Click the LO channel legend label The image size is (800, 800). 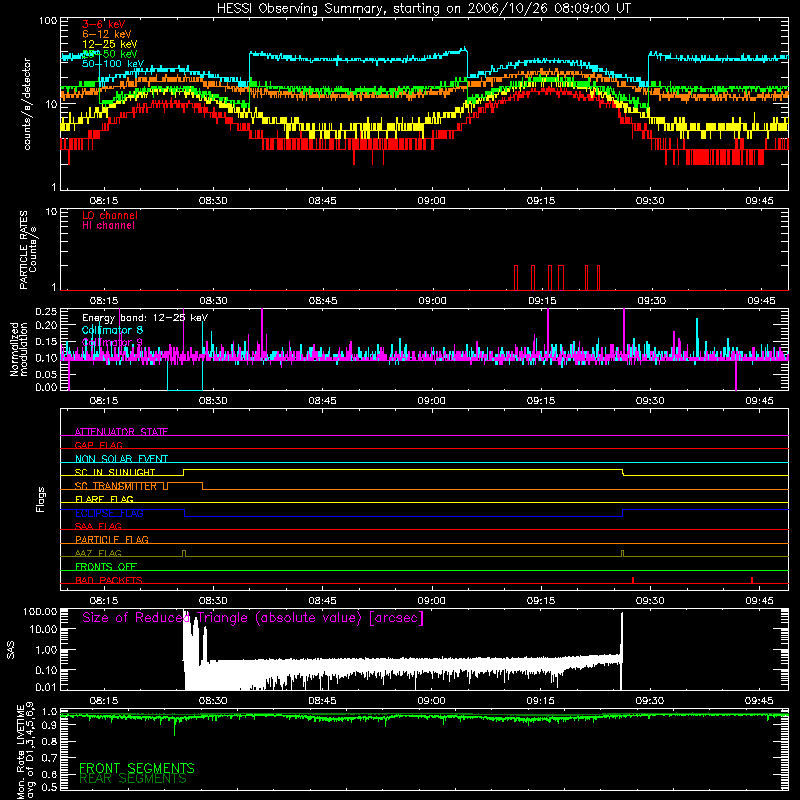[110, 215]
